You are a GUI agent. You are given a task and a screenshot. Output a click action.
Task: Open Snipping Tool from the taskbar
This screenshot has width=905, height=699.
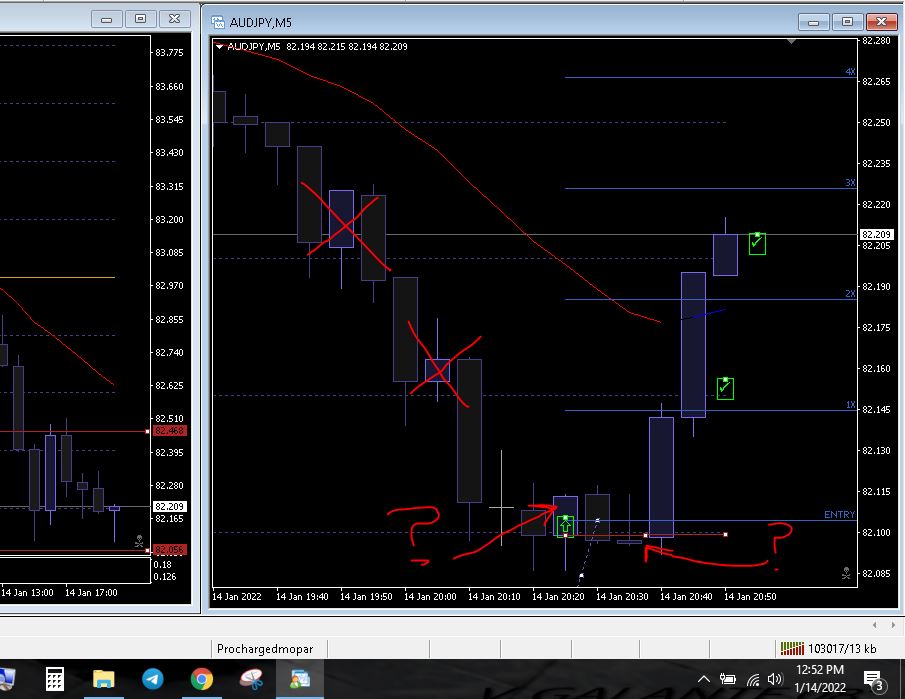point(251,679)
